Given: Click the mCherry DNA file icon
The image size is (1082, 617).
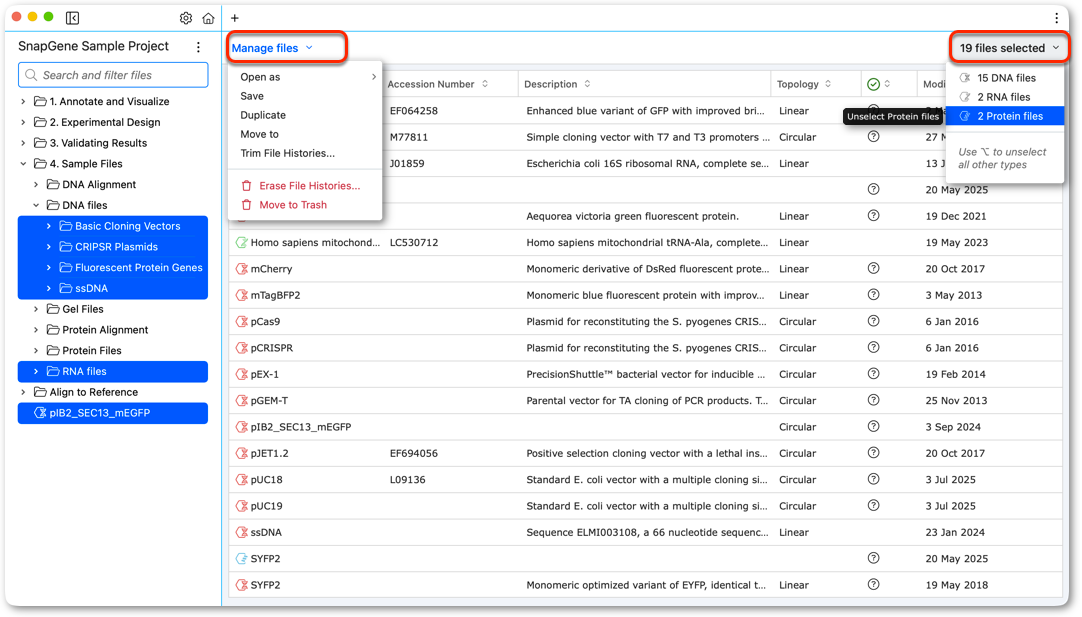Looking at the screenshot, I should tap(242, 269).
